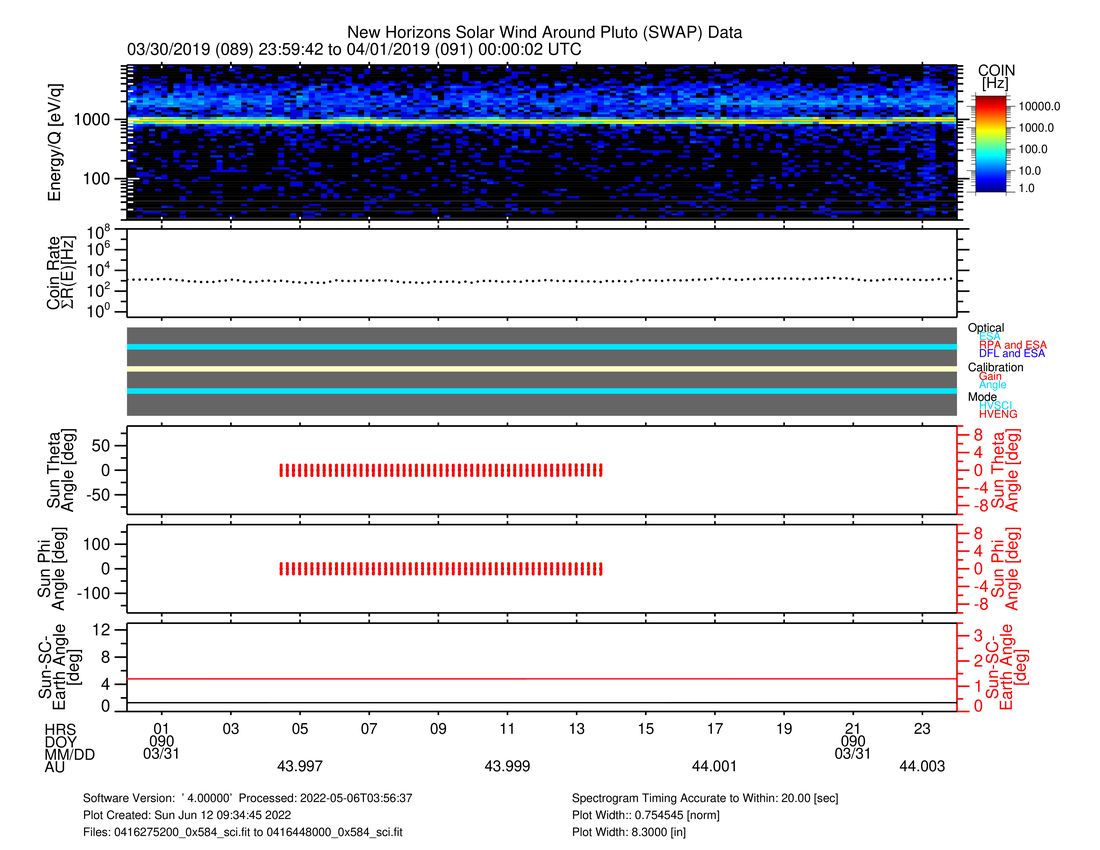The height and width of the screenshot is (850, 1100).
Task: Click the red Sun Theta tick marks series
Action: [x=441, y=470]
